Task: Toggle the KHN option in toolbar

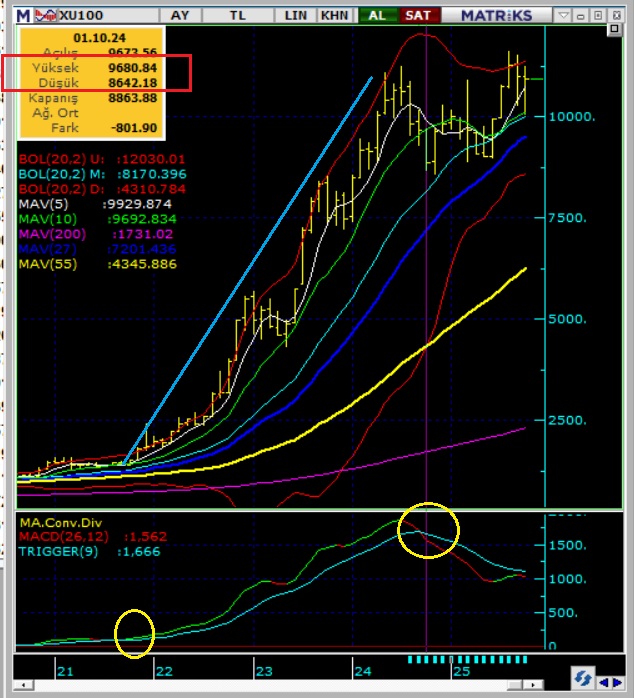Action: coord(334,15)
